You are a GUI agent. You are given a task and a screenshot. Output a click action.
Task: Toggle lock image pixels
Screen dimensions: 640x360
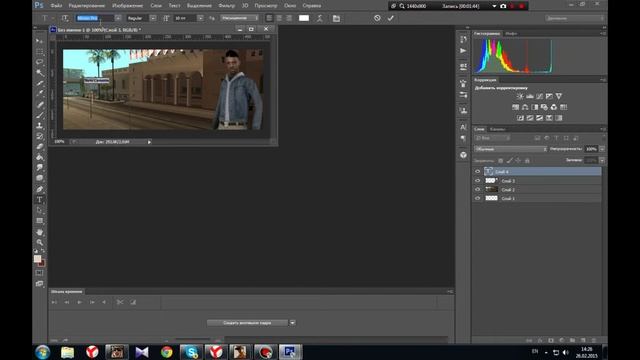[x=509, y=160]
